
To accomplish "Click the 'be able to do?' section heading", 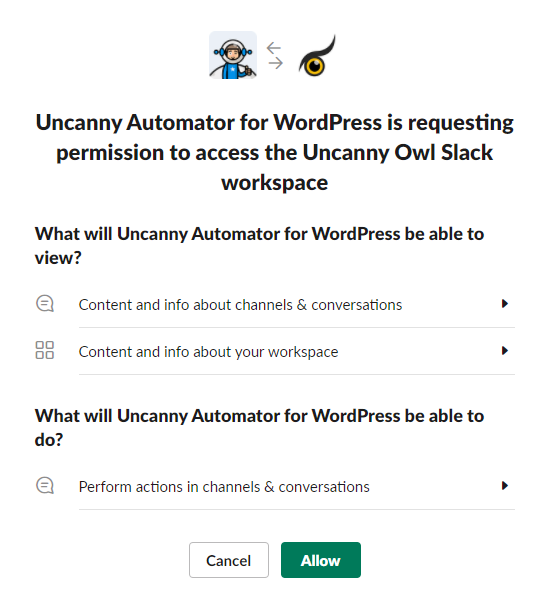I will click(x=259, y=428).
